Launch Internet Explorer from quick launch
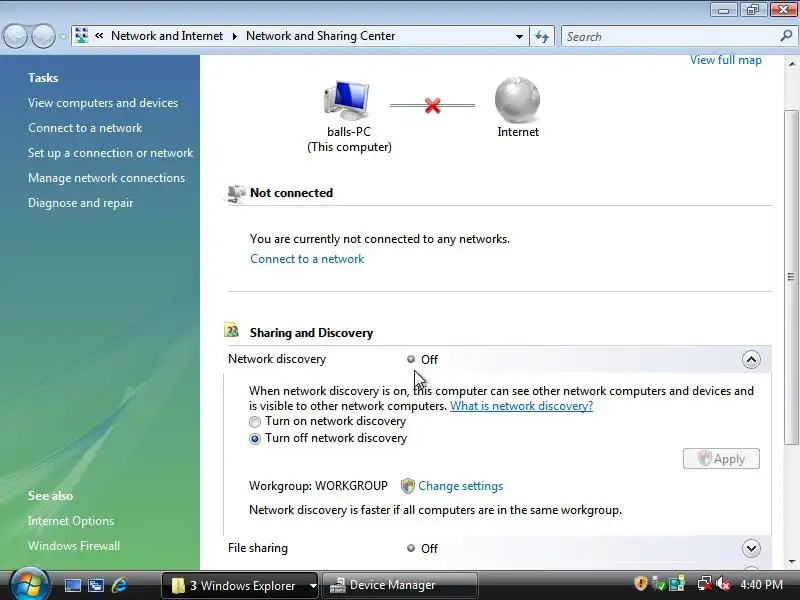This screenshot has height=600, width=800. [120, 585]
